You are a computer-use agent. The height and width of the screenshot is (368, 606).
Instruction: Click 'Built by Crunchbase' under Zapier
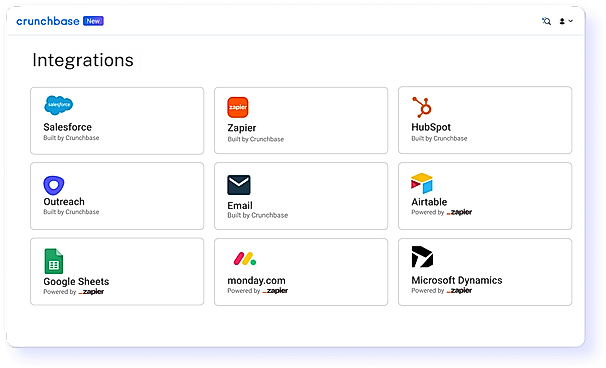coord(255,139)
